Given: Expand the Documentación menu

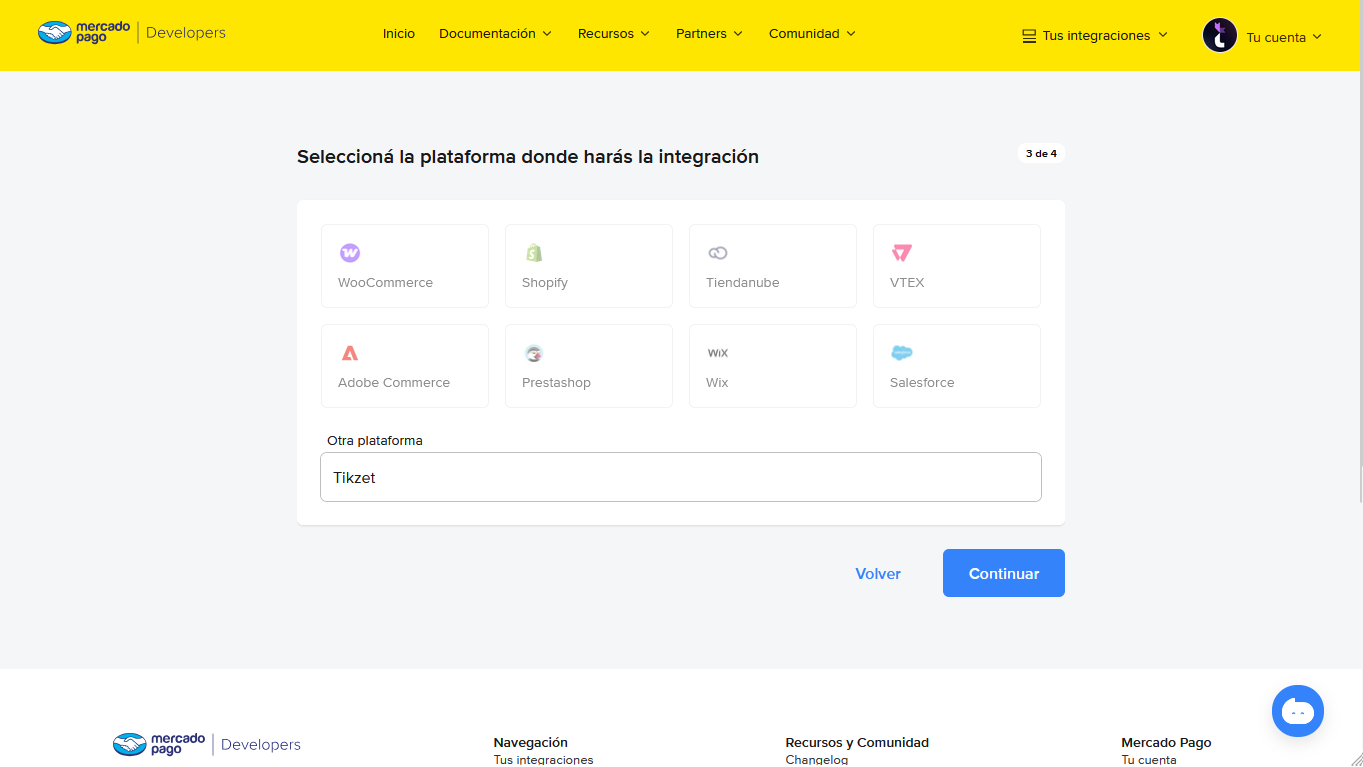Looking at the screenshot, I should (x=496, y=34).
